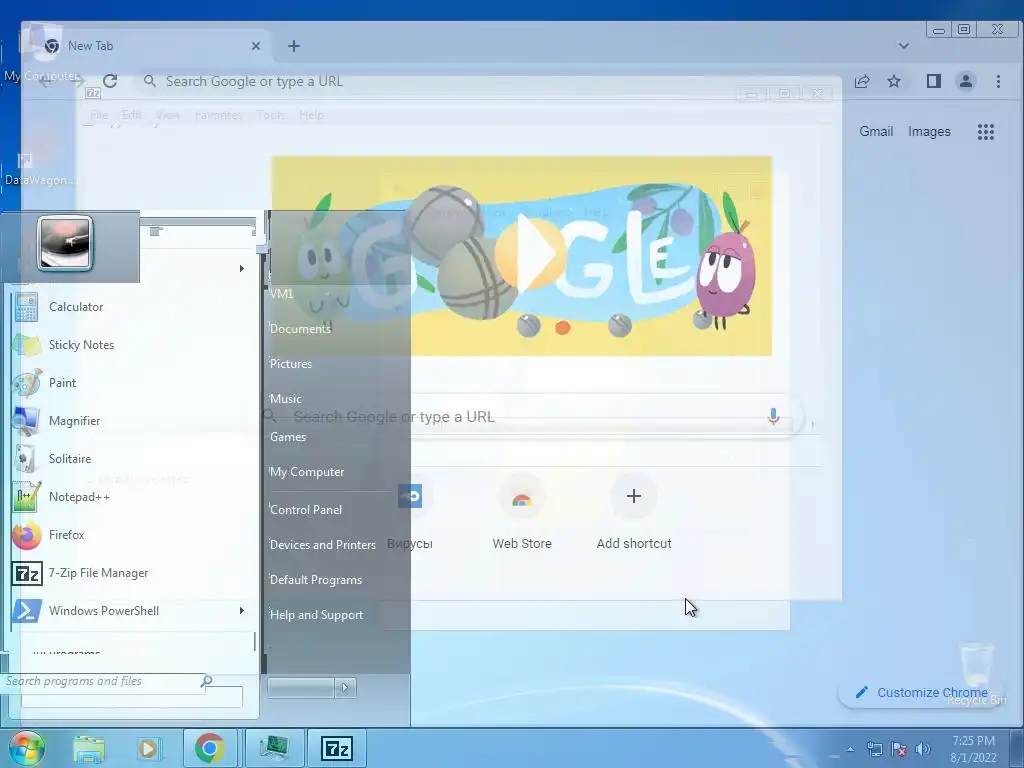Click the Start menu user account picture
The width and height of the screenshot is (1024, 768).
tap(65, 244)
